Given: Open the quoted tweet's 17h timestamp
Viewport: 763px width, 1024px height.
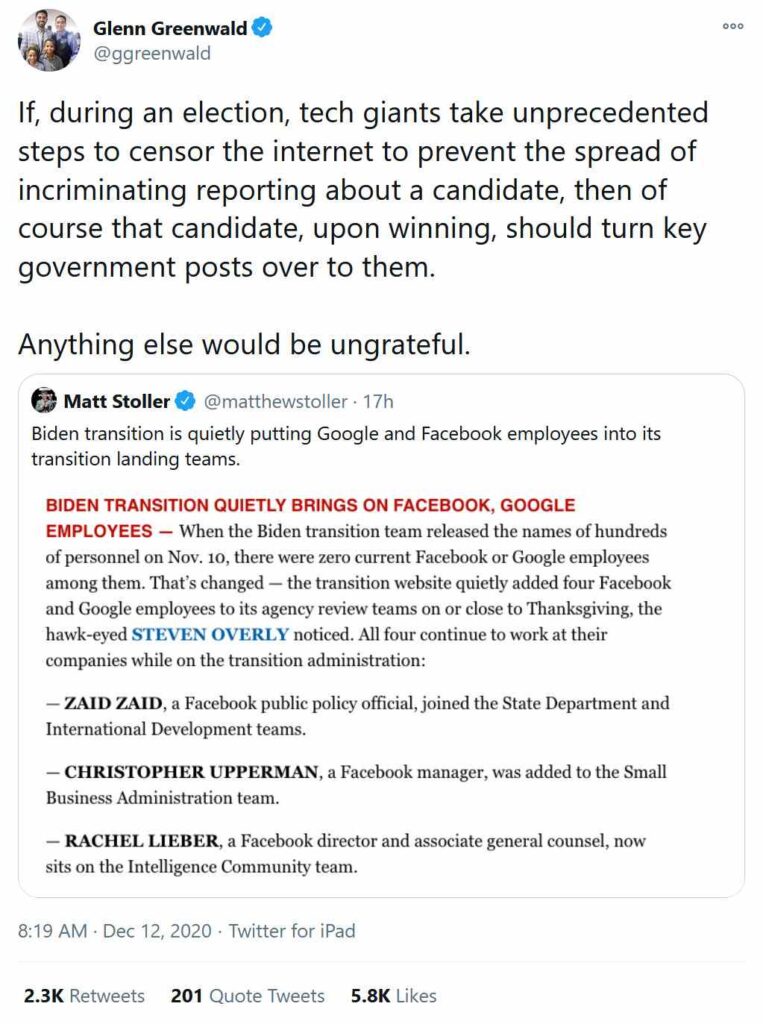Looking at the screenshot, I should [378, 402].
